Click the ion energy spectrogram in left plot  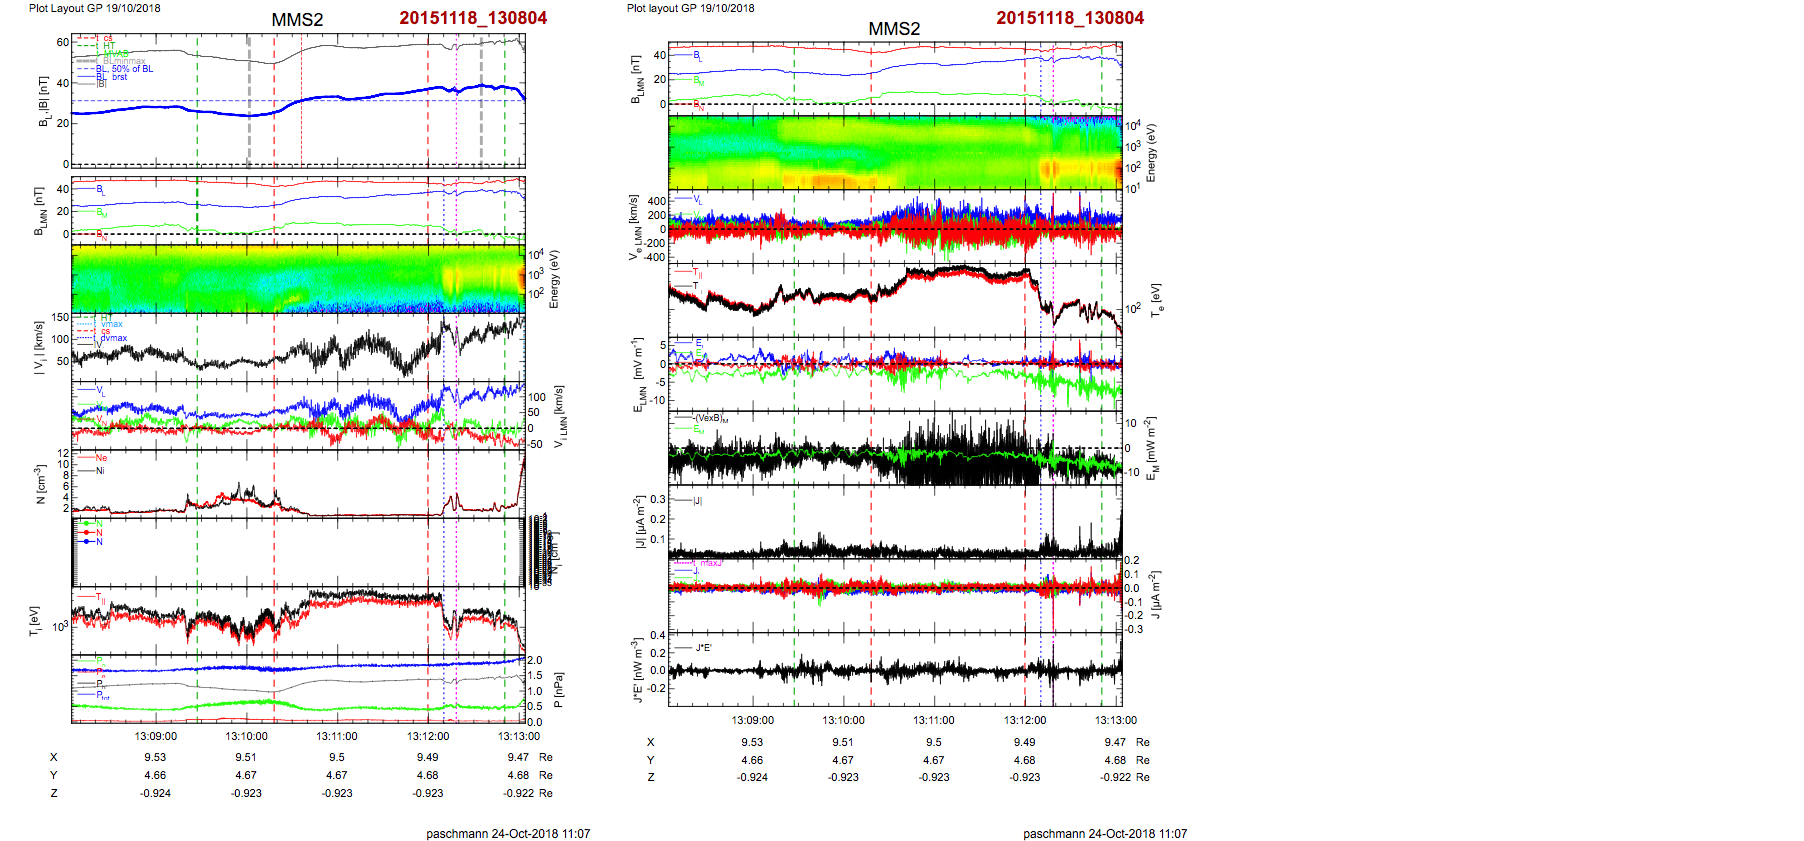(x=298, y=279)
